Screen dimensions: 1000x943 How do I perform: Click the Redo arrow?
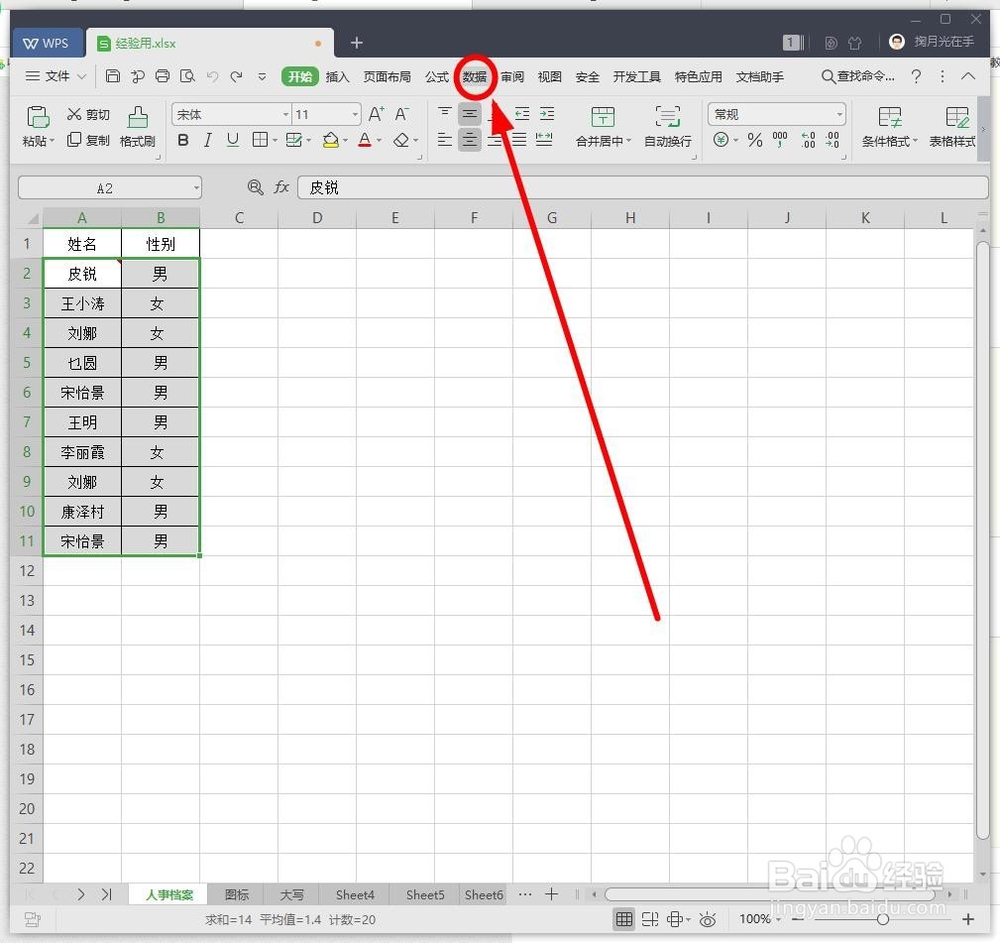[x=237, y=76]
